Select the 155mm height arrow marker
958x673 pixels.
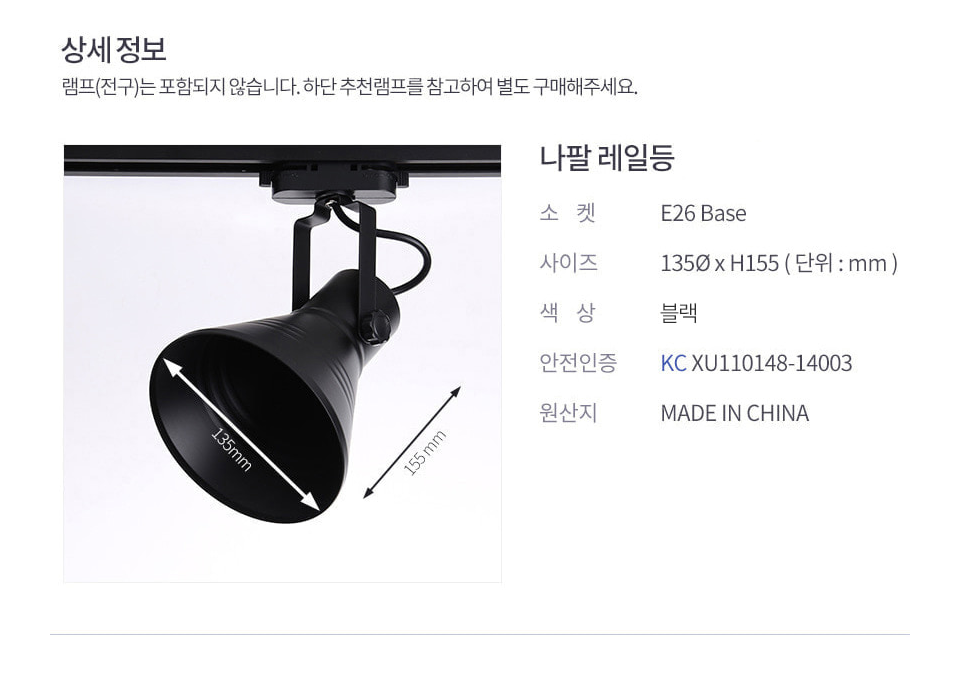click(412, 443)
